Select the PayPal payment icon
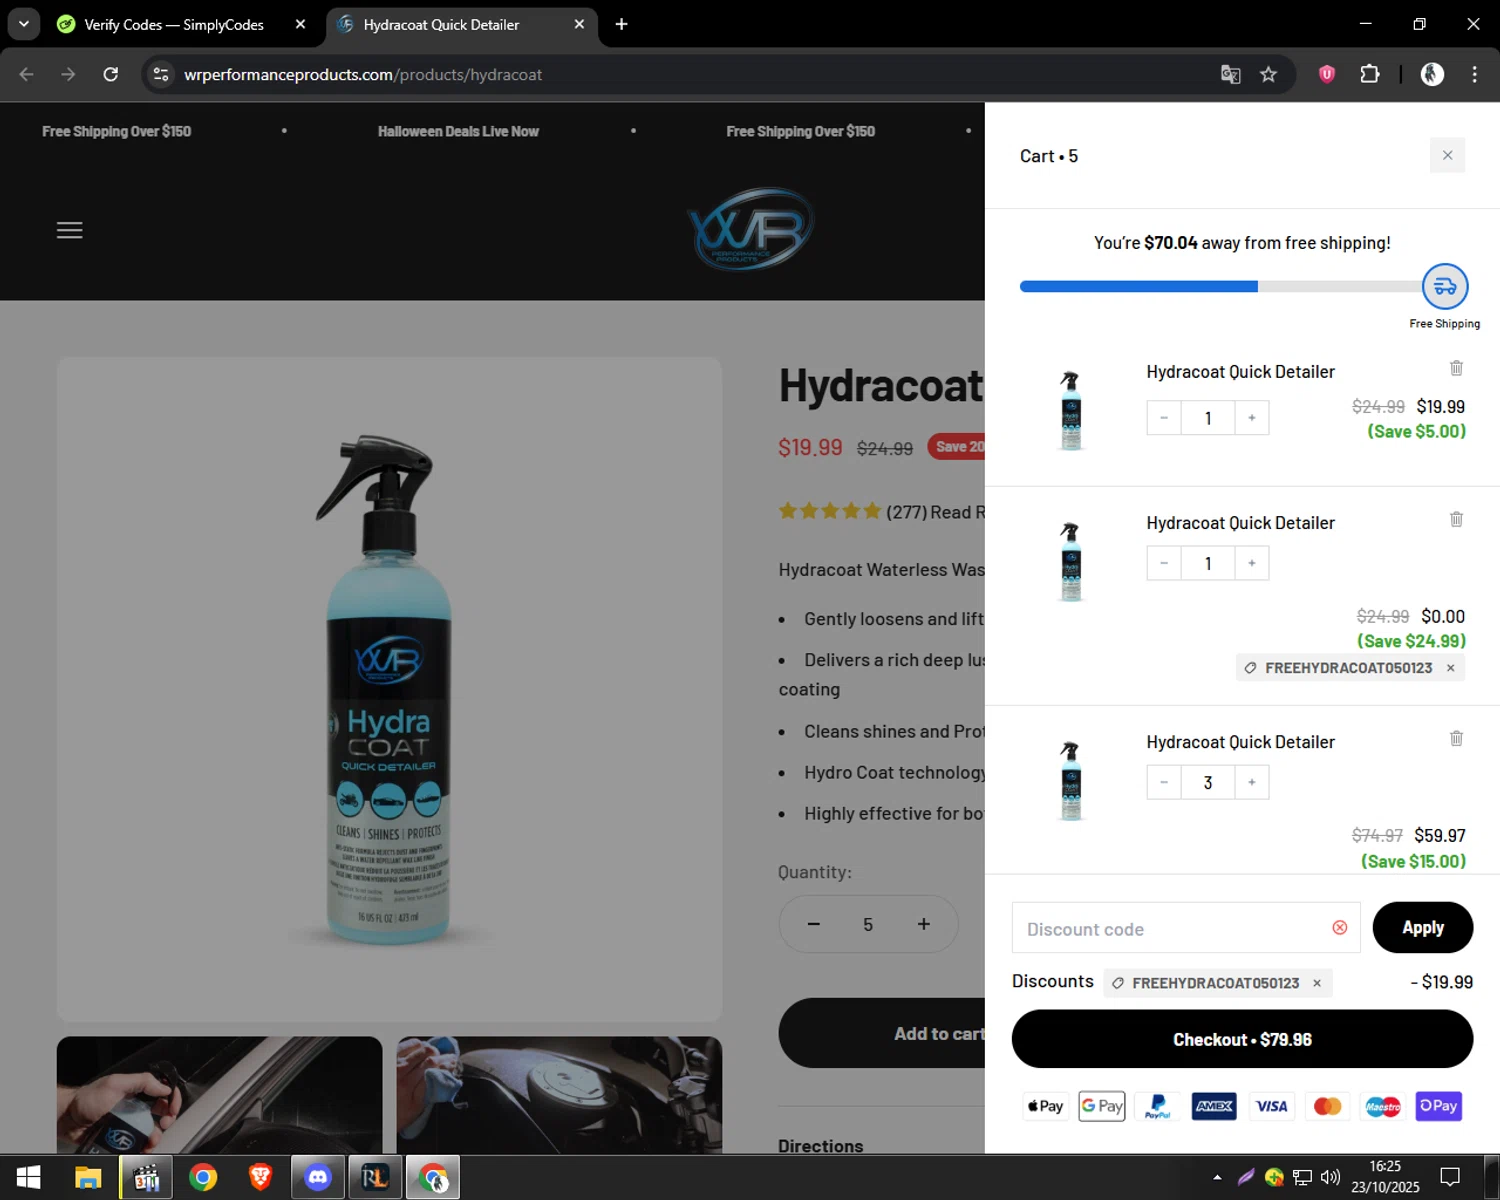1500x1200 pixels. pyautogui.click(x=1158, y=1106)
